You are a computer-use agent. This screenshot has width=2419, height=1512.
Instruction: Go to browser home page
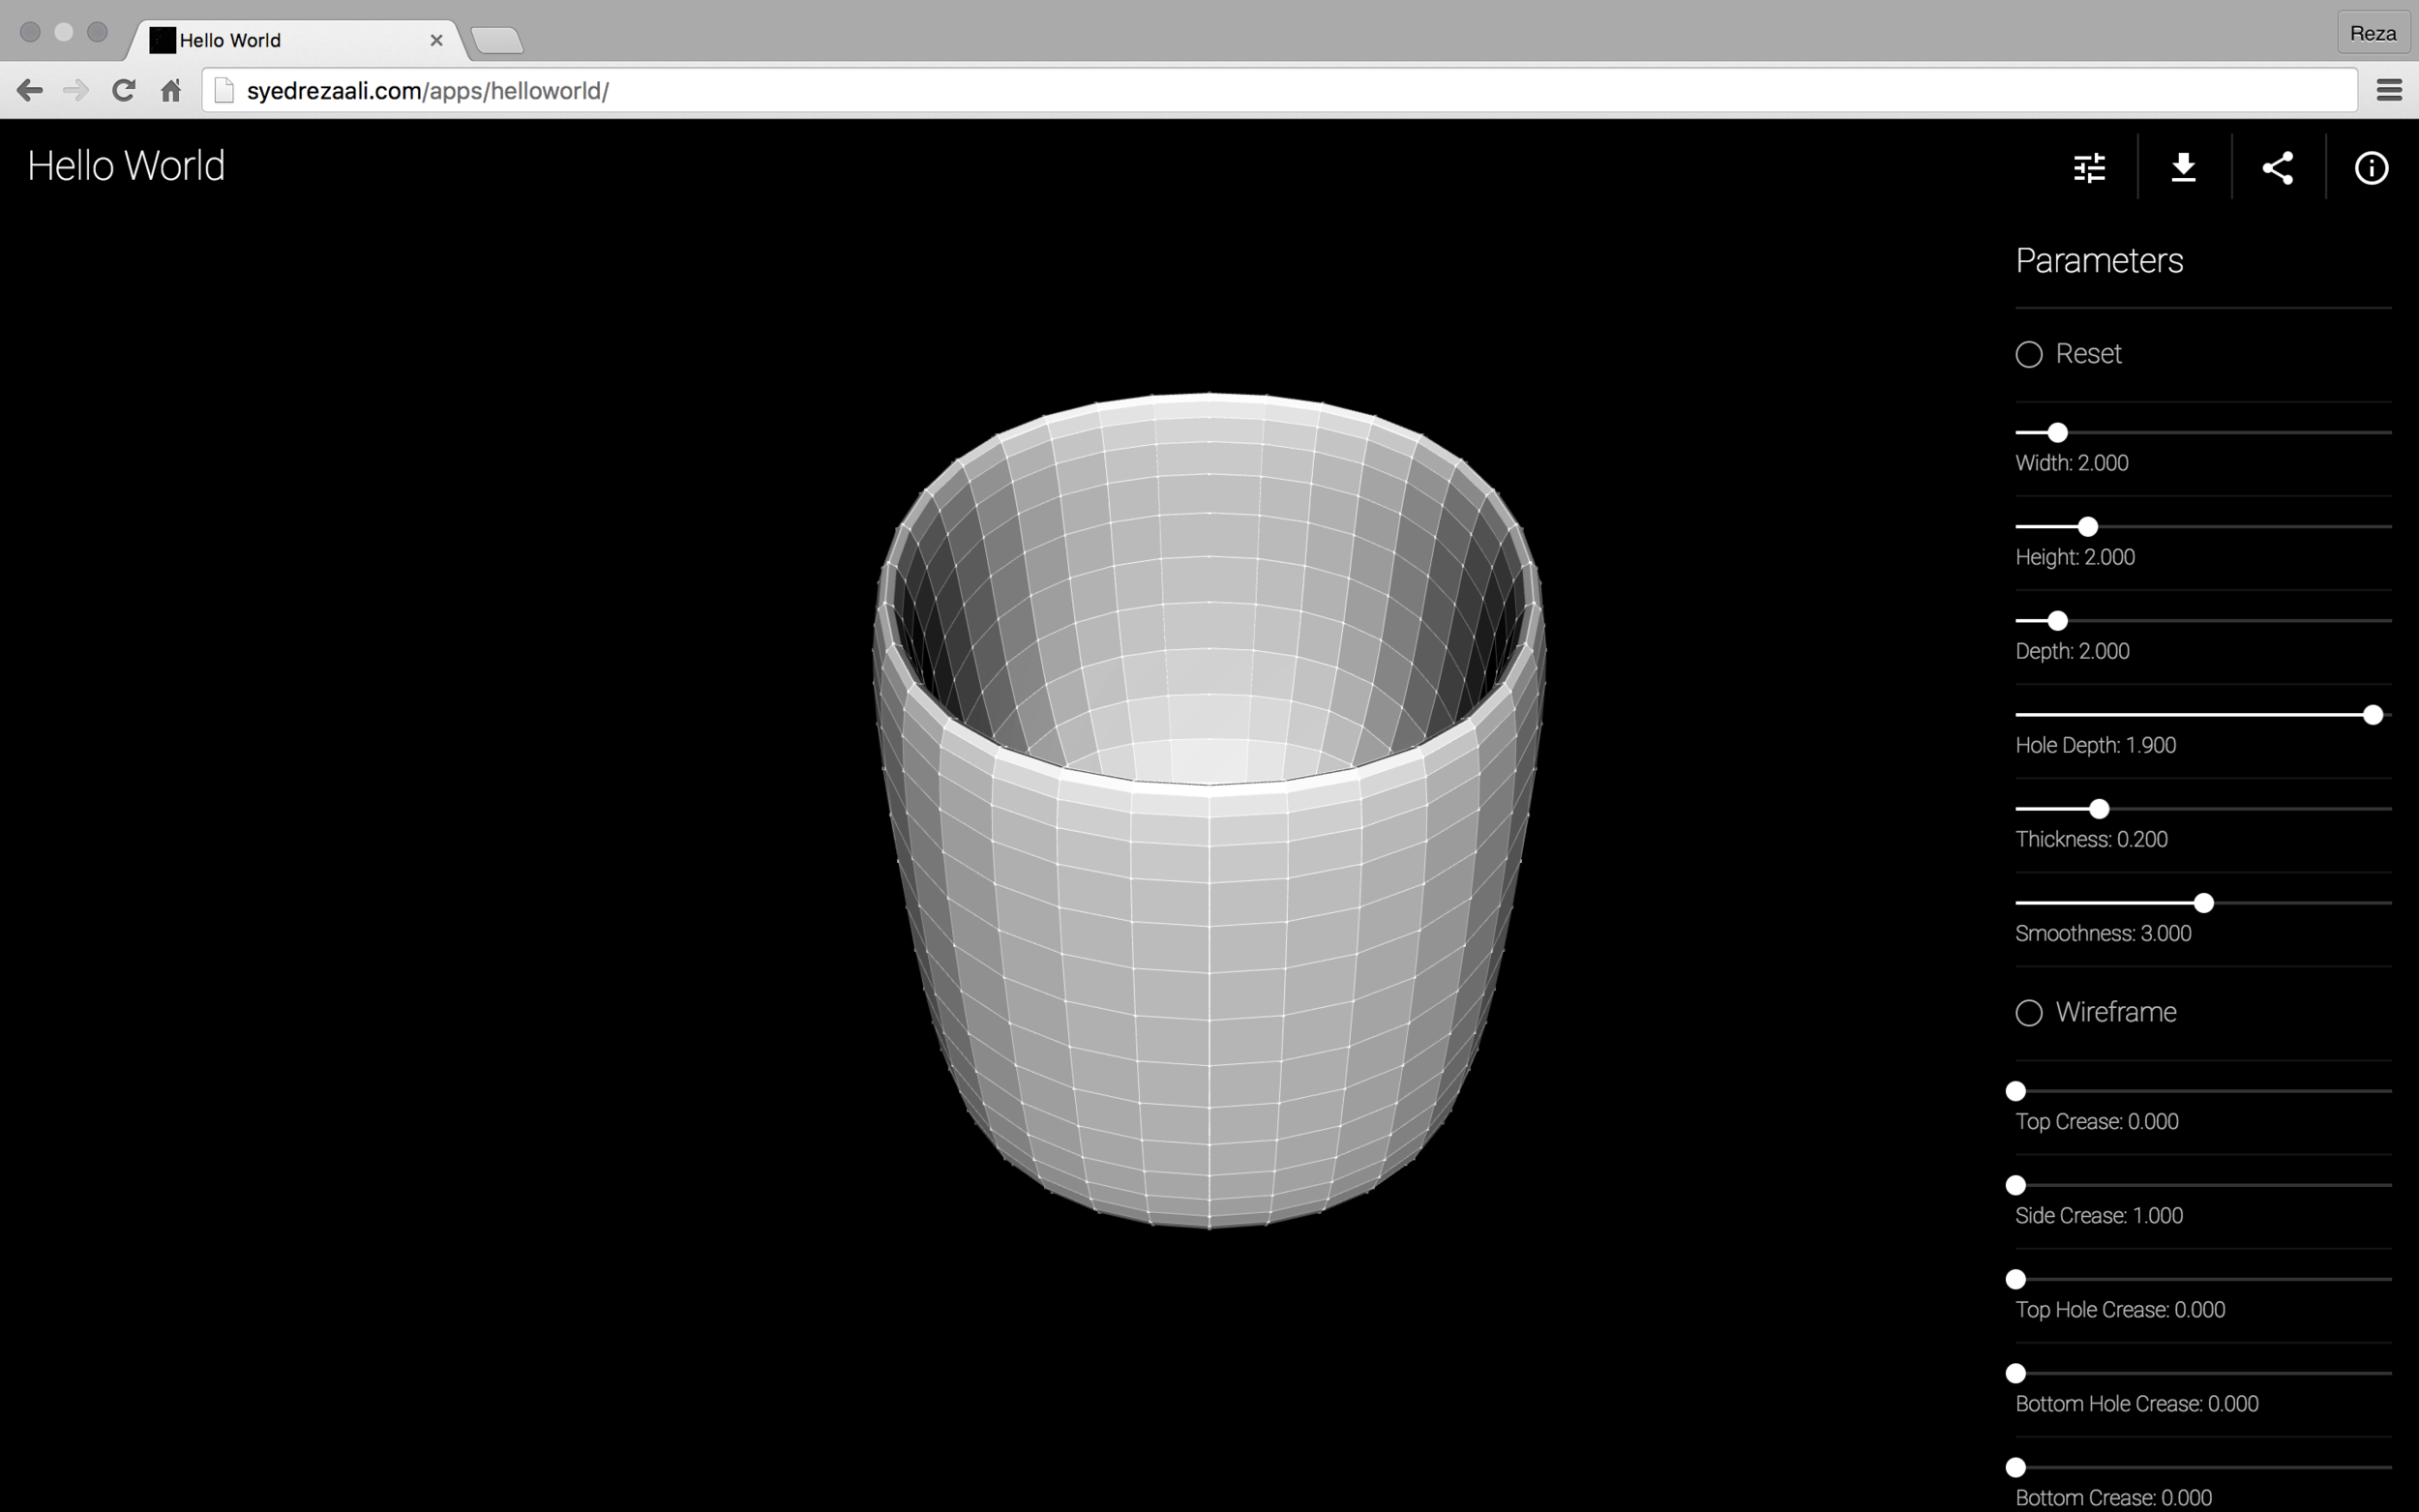point(170,90)
